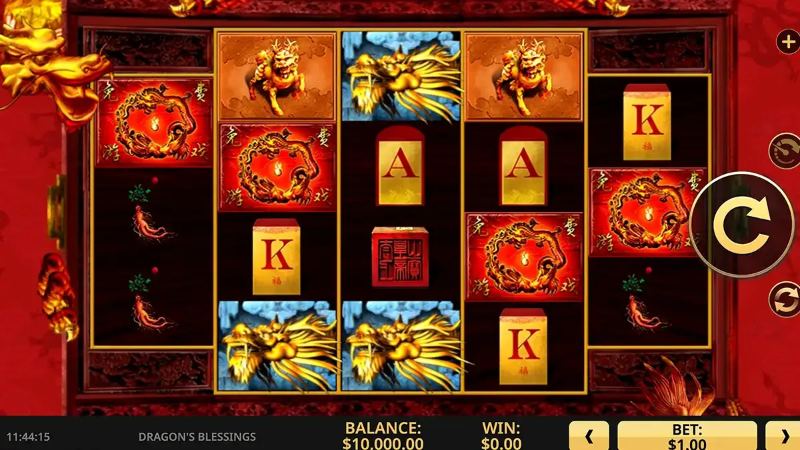This screenshot has height=450, width=800.
Task: Click the BALANCE $10,000.00 display
Action: pos(383,435)
